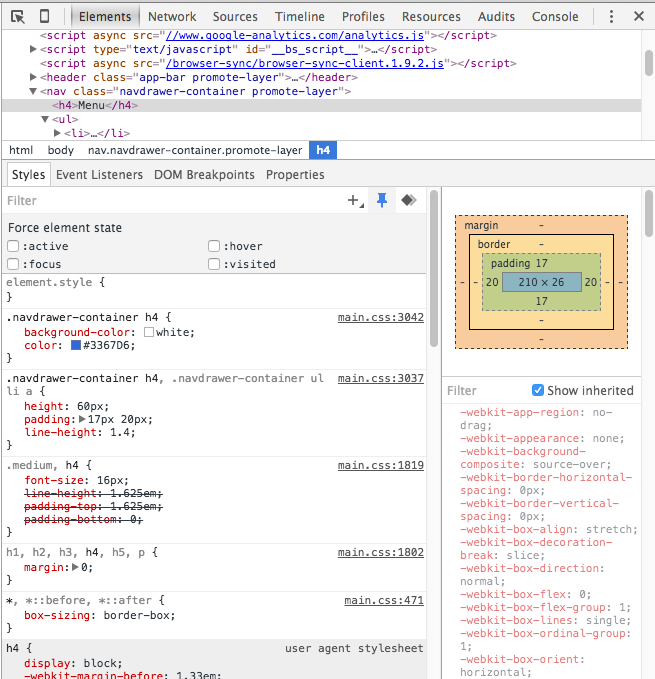Click the display block value
This screenshot has height=679, width=655.
click(x=102, y=663)
